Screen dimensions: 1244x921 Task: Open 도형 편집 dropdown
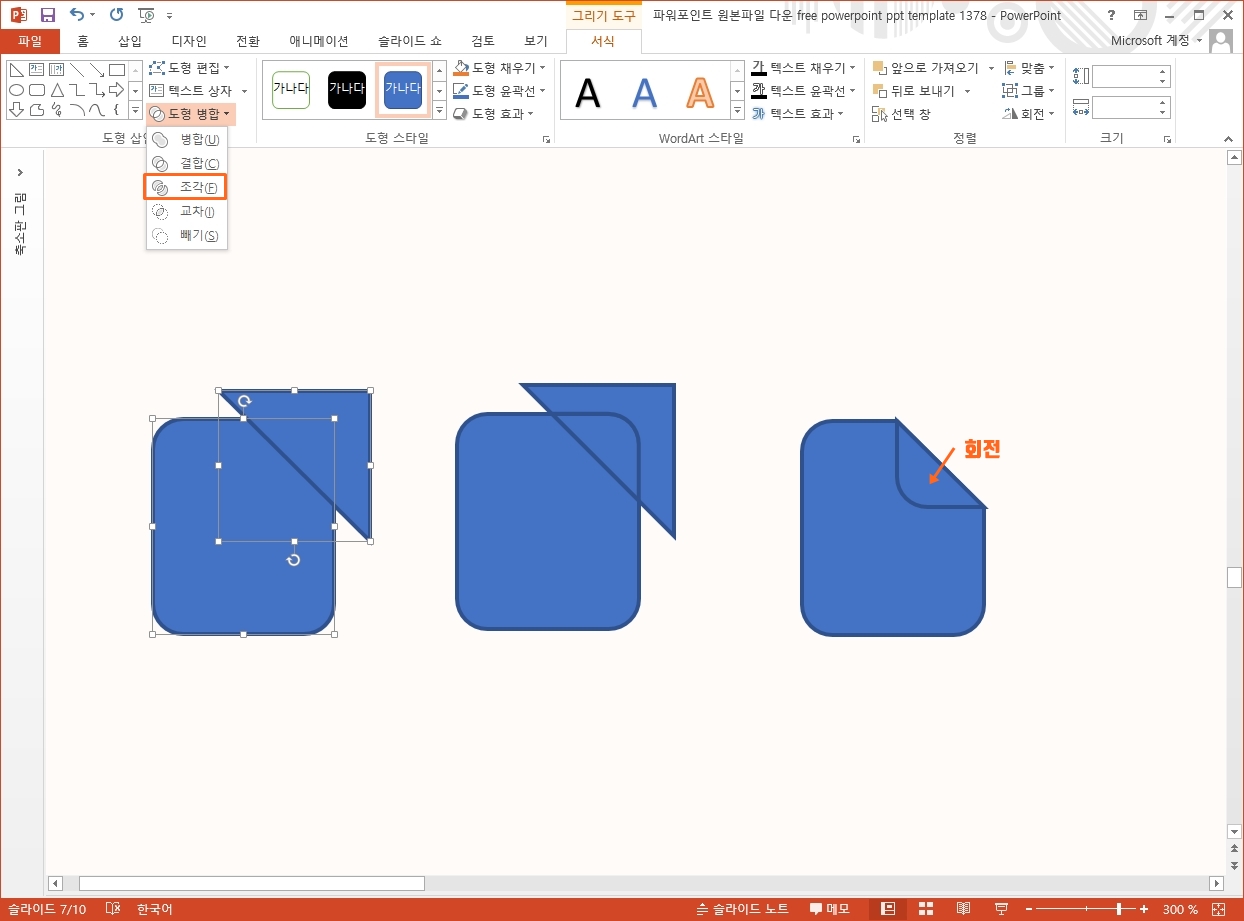(189, 68)
